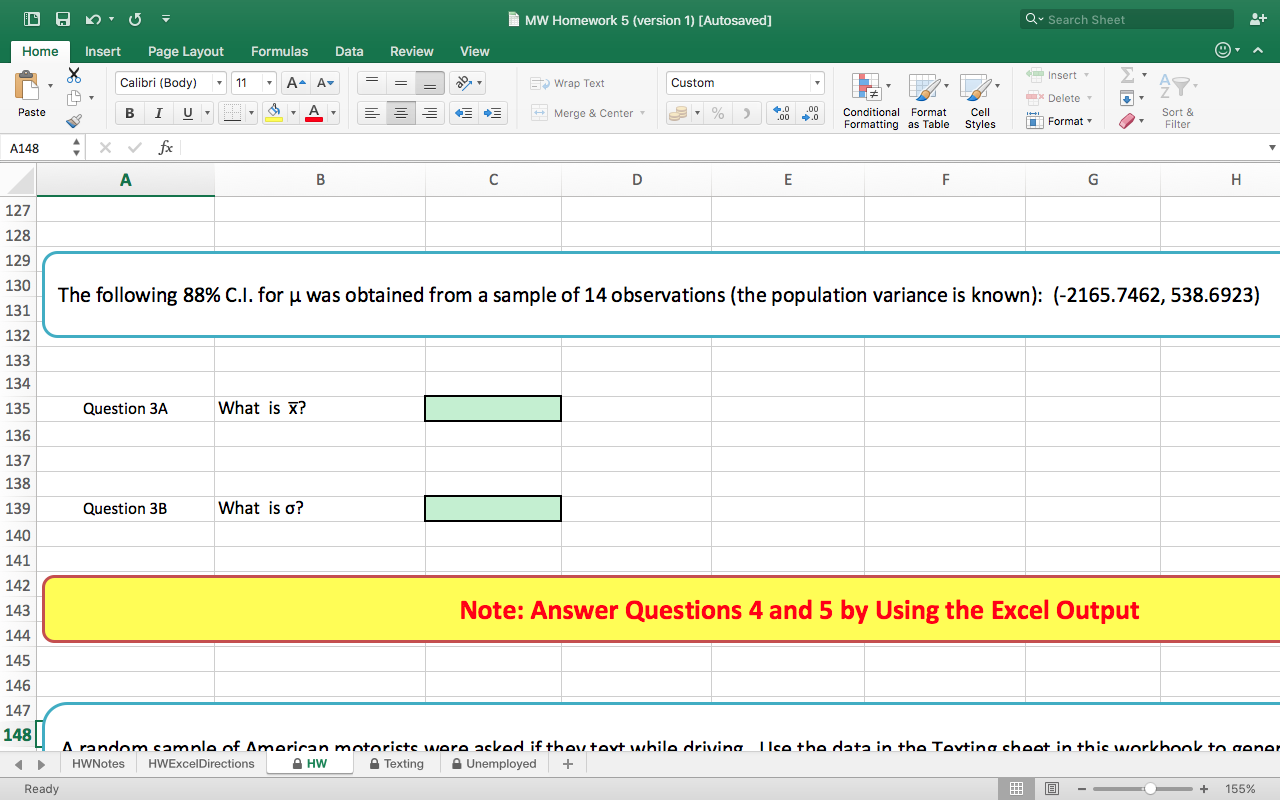Open the Texting sheet tab
Image resolution: width=1280 pixels, height=800 pixels.
click(x=398, y=763)
